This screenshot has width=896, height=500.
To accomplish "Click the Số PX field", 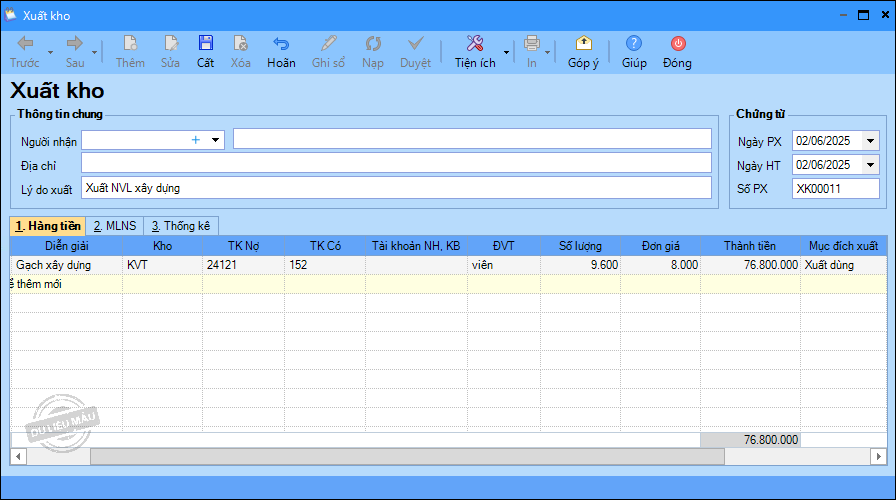I will click(x=835, y=189).
